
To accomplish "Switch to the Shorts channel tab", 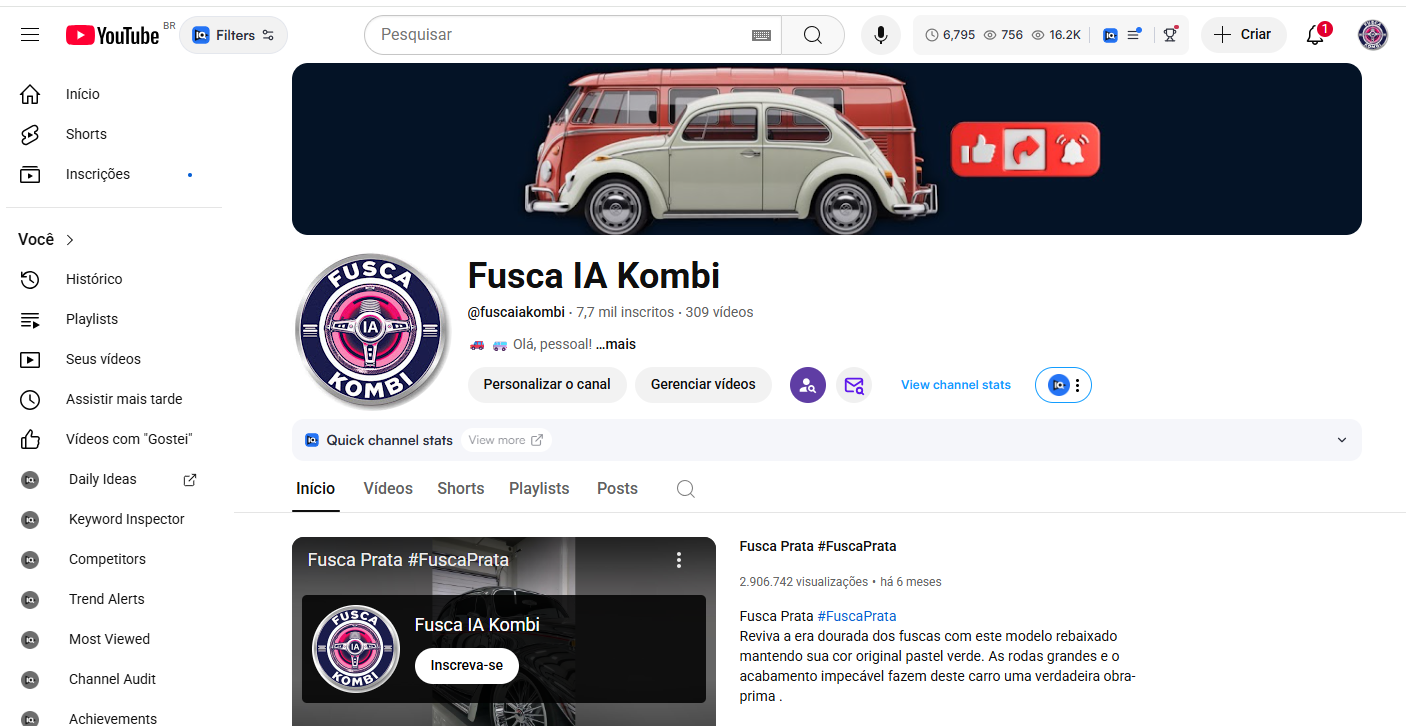I will pyautogui.click(x=461, y=489).
